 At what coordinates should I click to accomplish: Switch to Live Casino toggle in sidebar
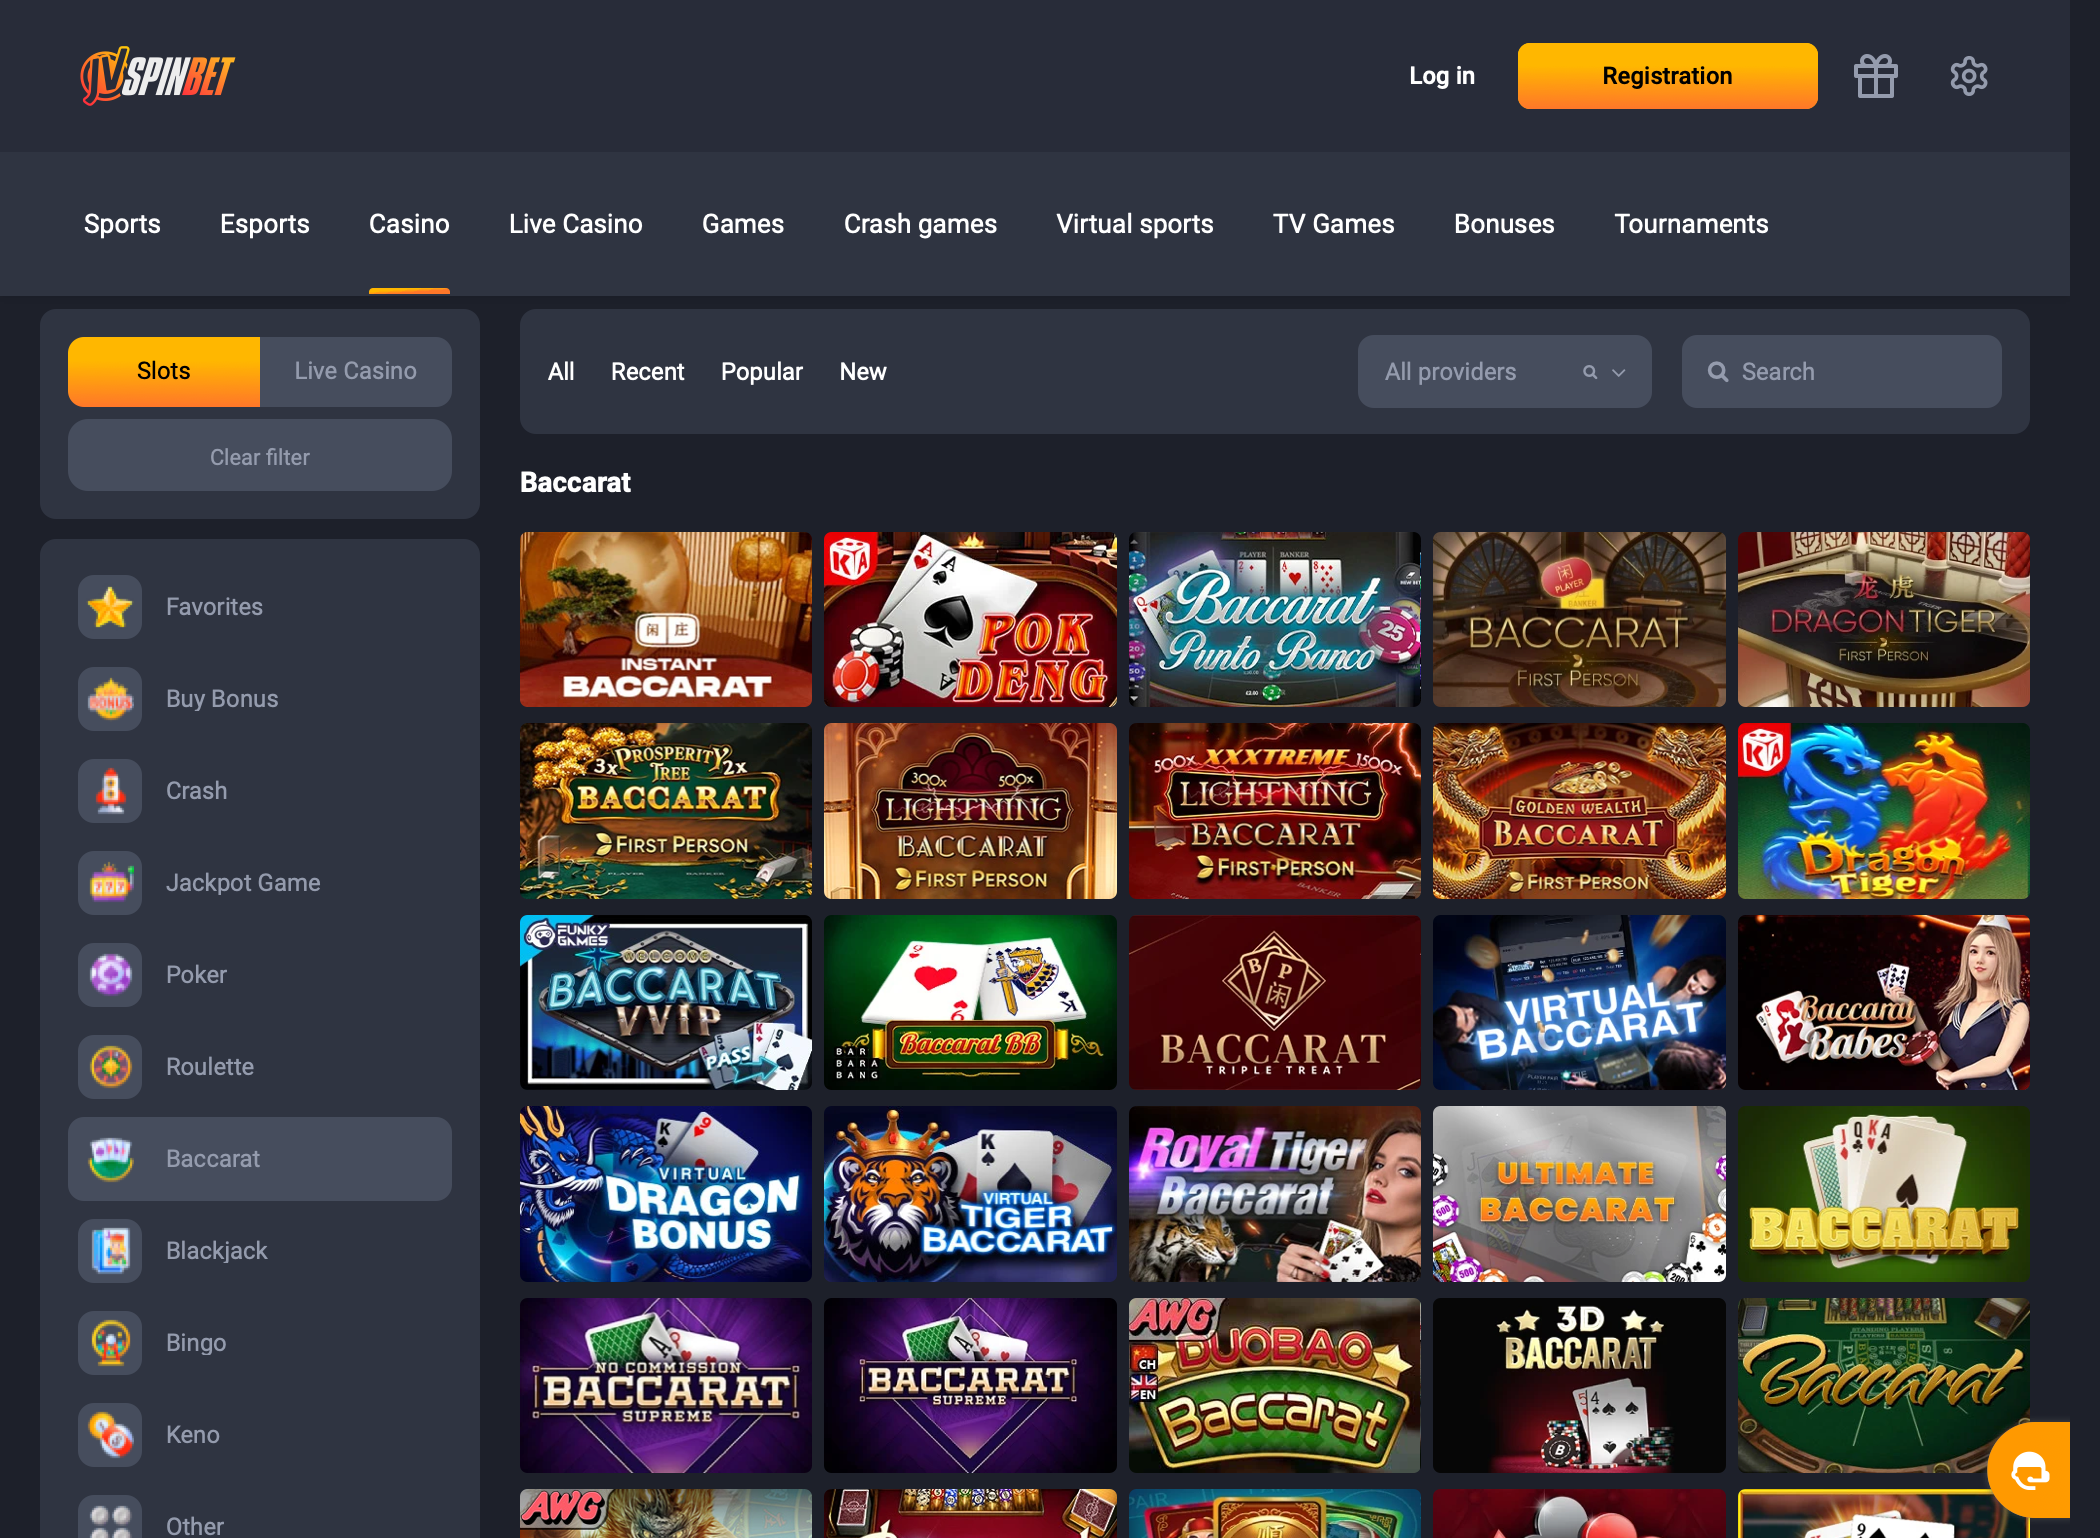point(355,371)
